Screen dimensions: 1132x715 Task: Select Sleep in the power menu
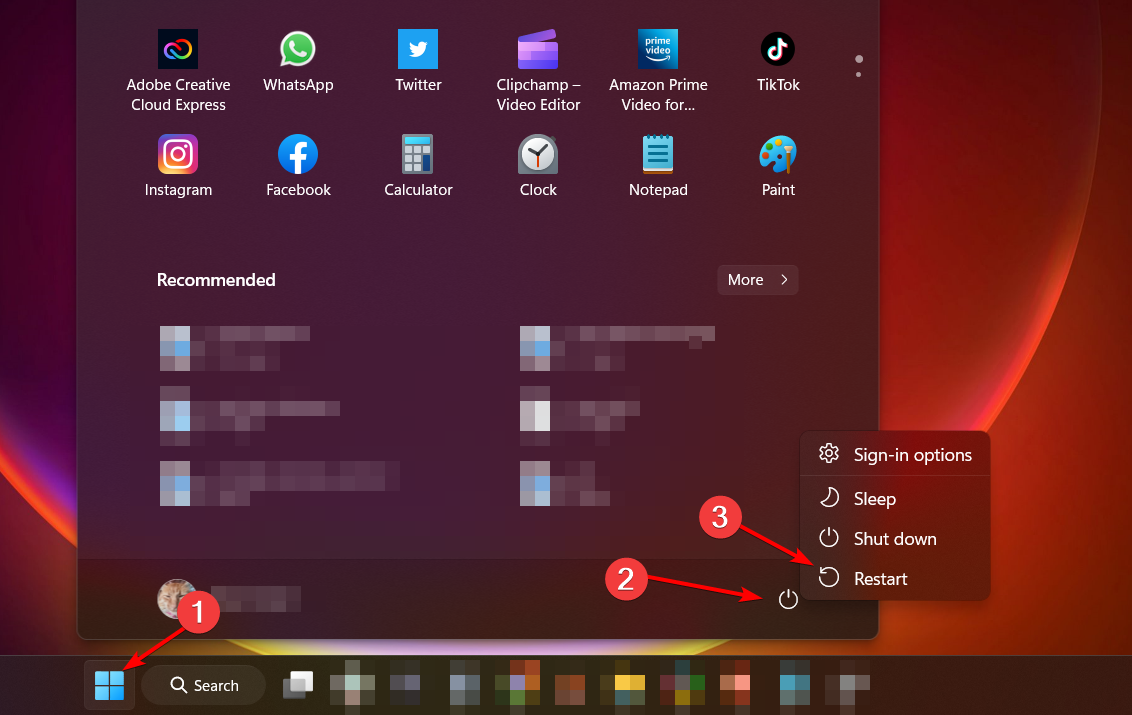click(x=895, y=498)
